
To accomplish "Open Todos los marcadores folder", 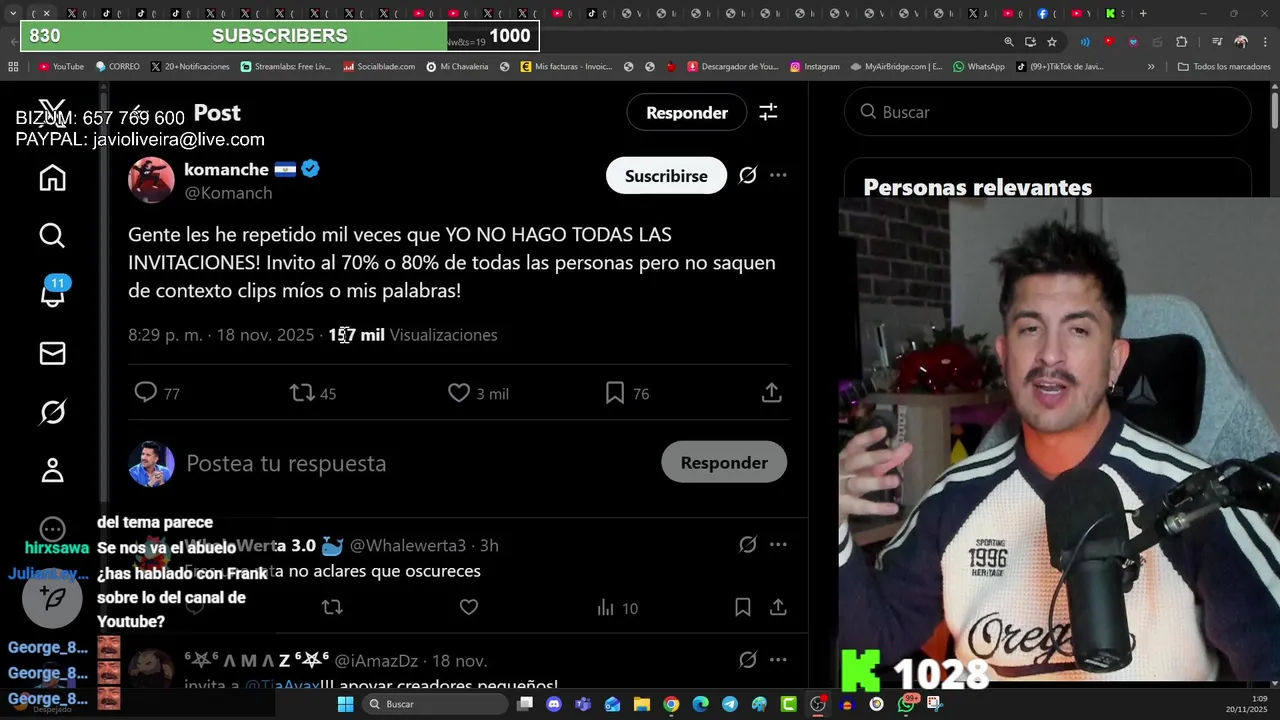I will click(x=1224, y=67).
